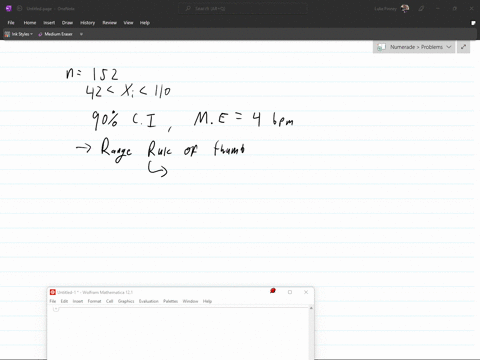Screen dimensions: 480x360
Task: Click the OneNote app icon in title bar
Action: click(9, 8)
